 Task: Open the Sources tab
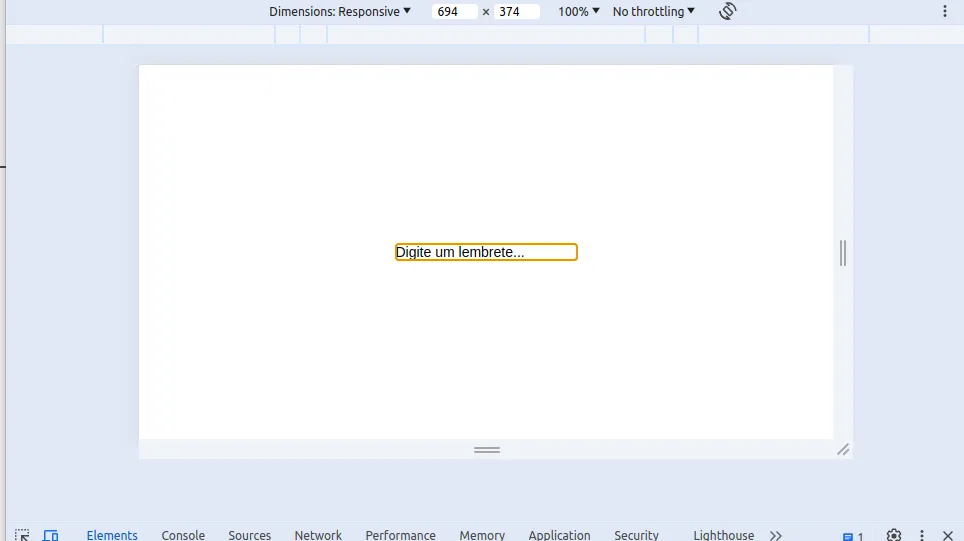click(x=250, y=535)
